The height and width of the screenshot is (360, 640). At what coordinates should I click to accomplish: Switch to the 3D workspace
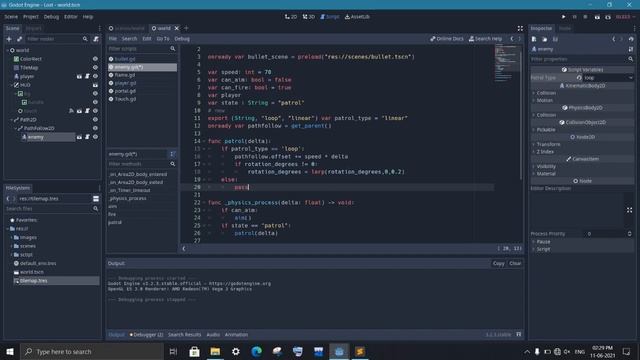(x=309, y=17)
